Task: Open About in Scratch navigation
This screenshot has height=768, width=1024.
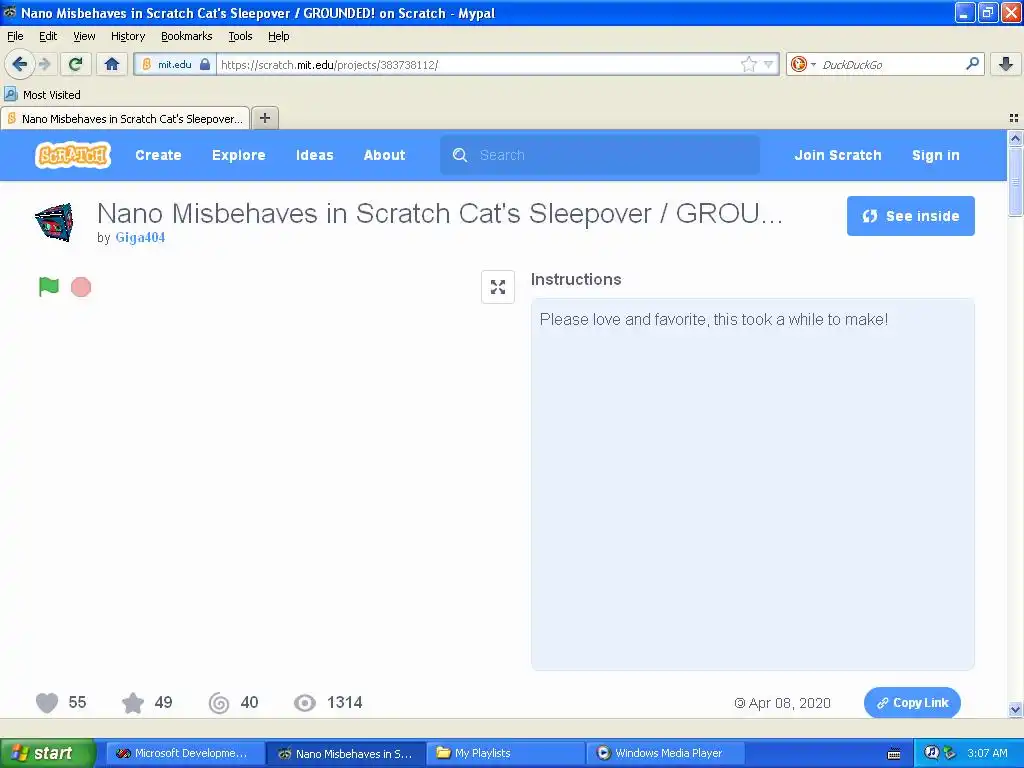Action: 385,155
